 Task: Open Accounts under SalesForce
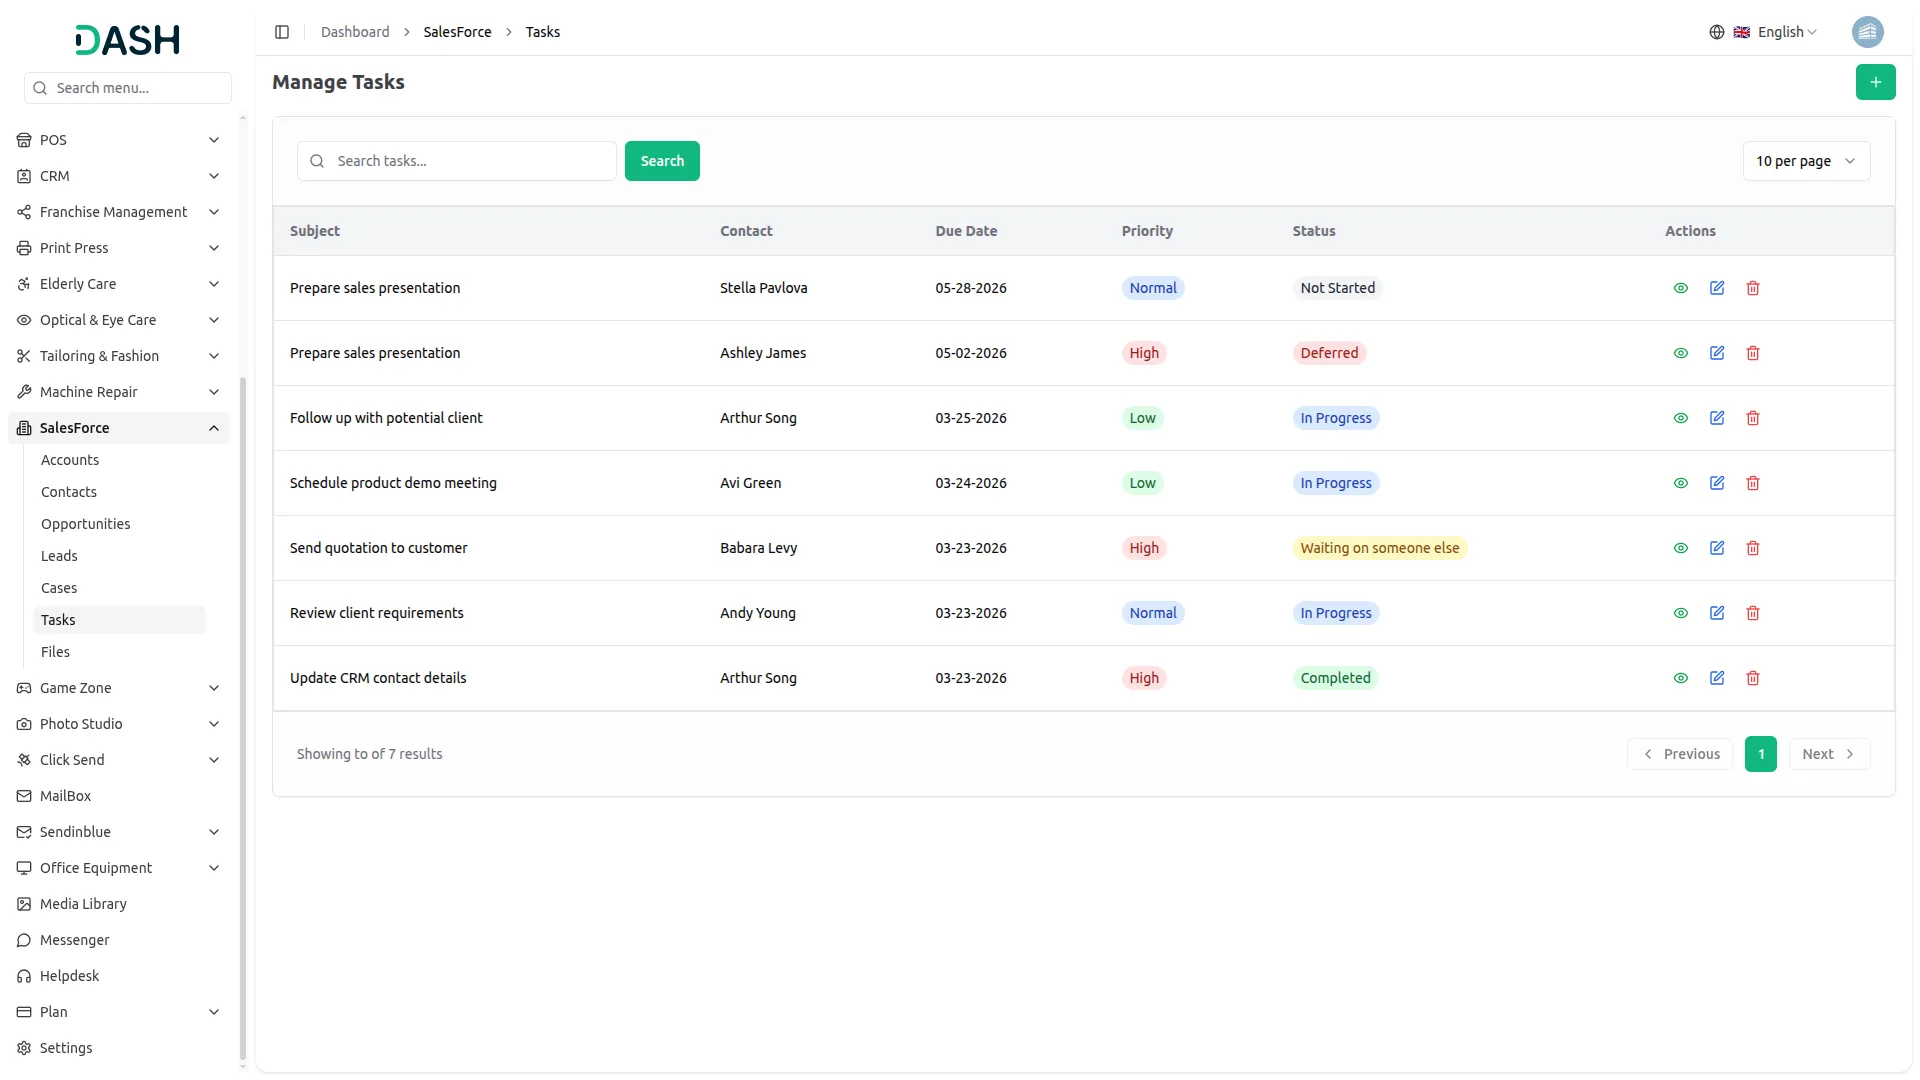119,460
